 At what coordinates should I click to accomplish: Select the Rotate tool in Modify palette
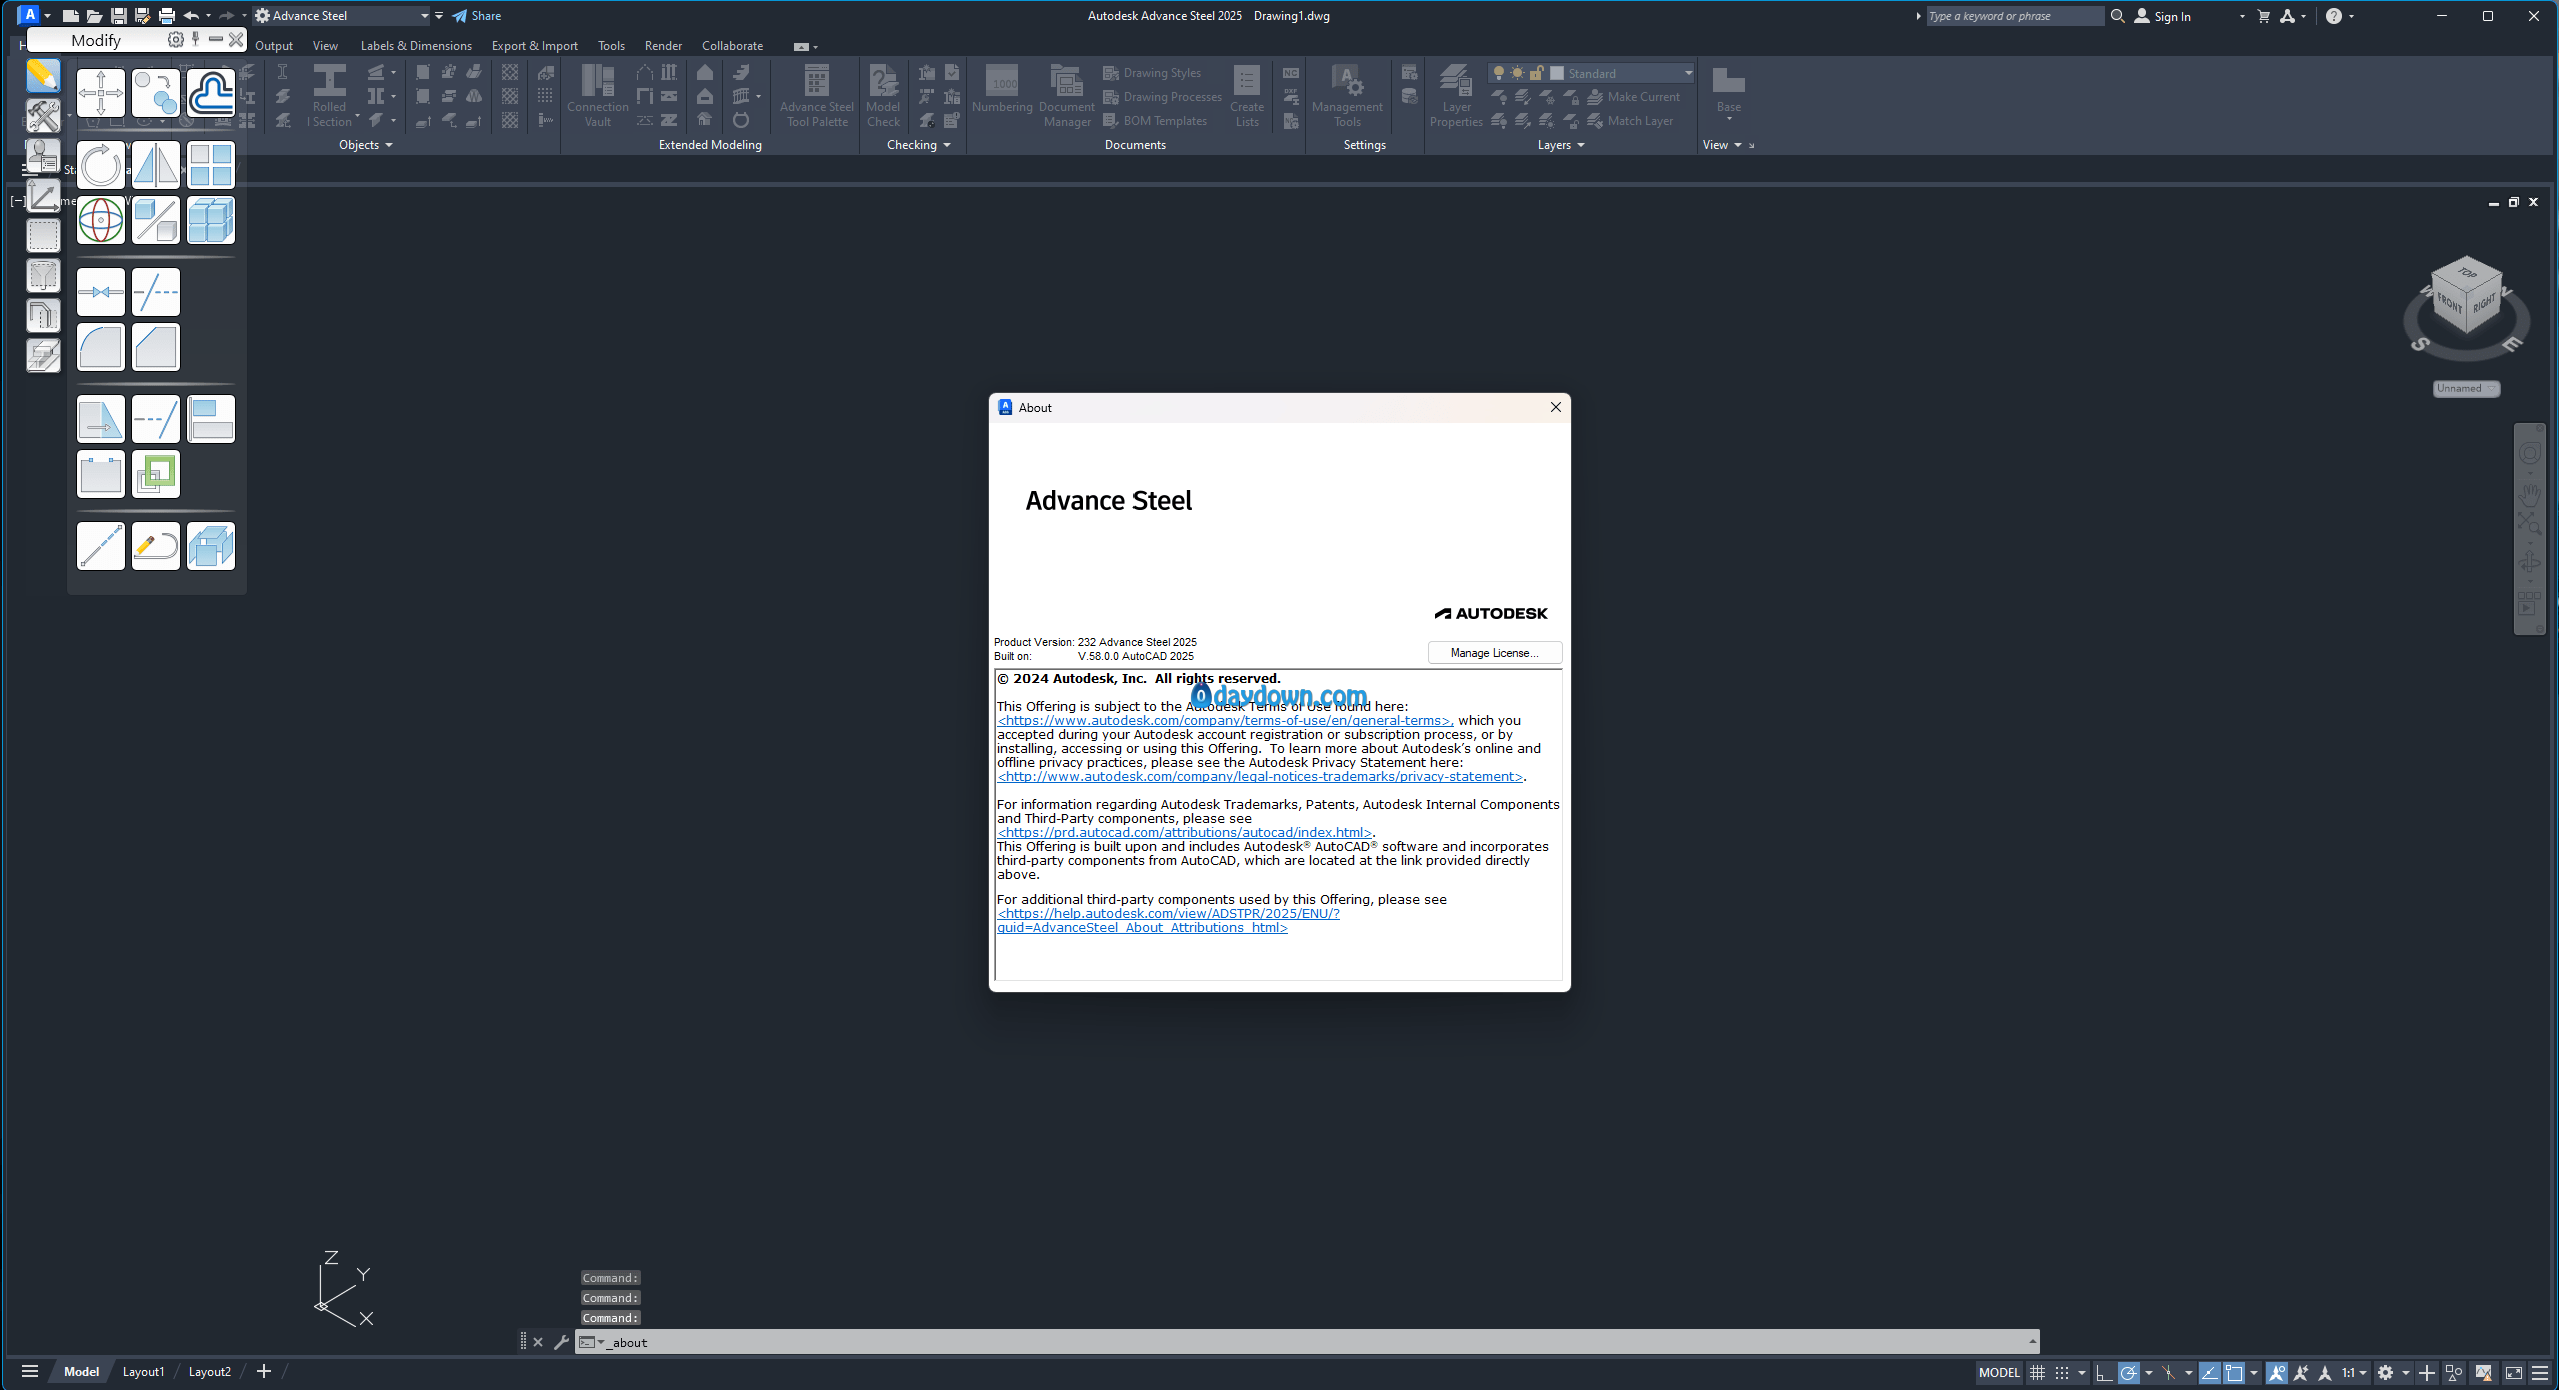[x=101, y=165]
